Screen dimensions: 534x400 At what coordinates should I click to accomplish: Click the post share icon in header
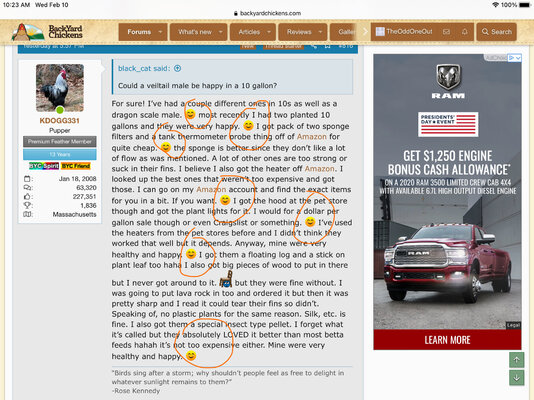pyautogui.click(x=314, y=47)
